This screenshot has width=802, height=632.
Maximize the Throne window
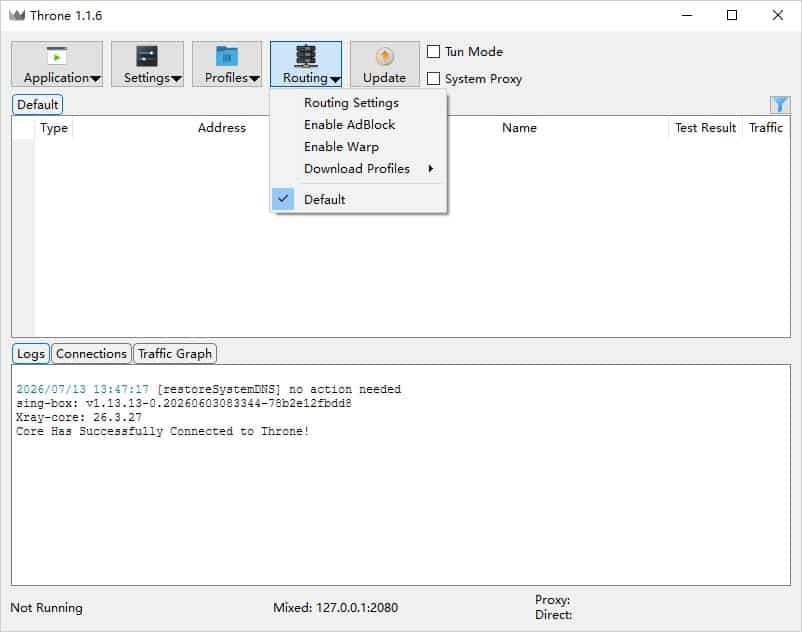tap(732, 15)
